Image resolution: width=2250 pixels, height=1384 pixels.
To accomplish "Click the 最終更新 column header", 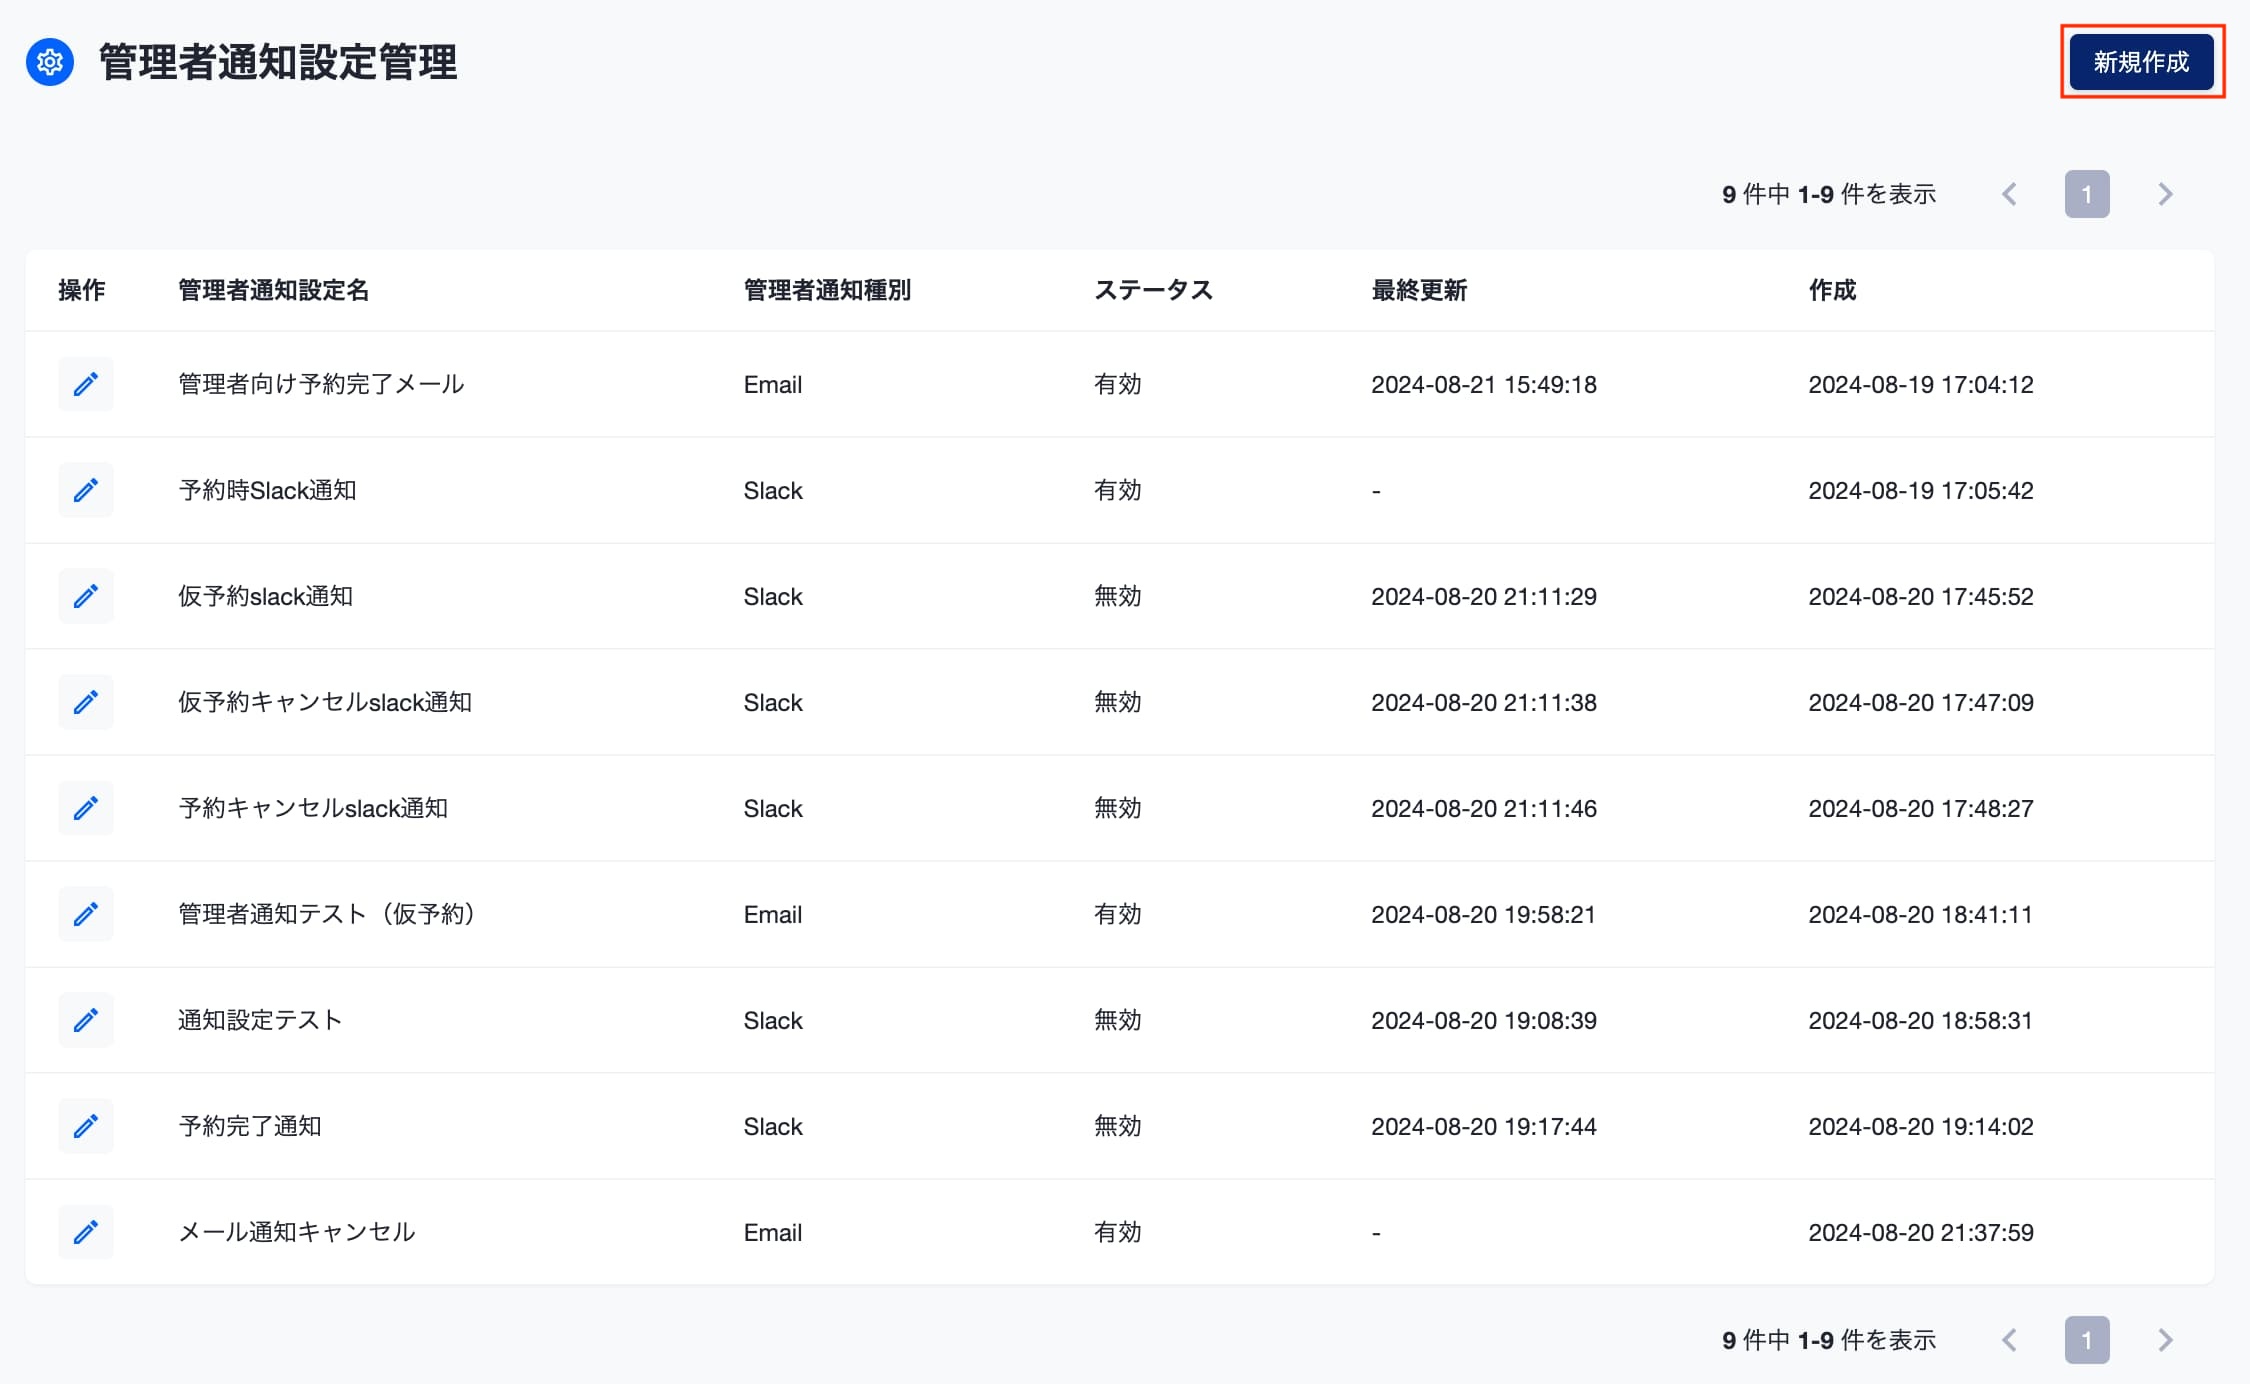I will point(1419,290).
